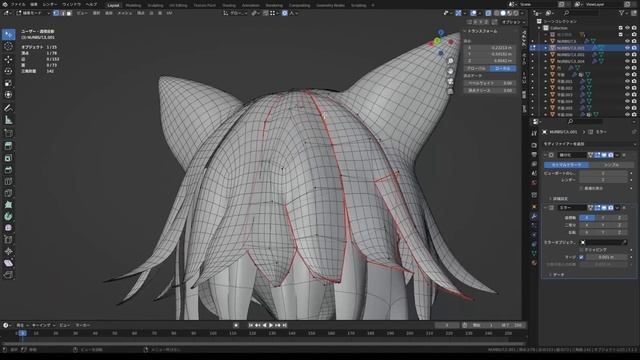Uncheck the マージ checkbox in Mirror modifier
Viewport: 640px width, 360px height.
[x=581, y=257]
